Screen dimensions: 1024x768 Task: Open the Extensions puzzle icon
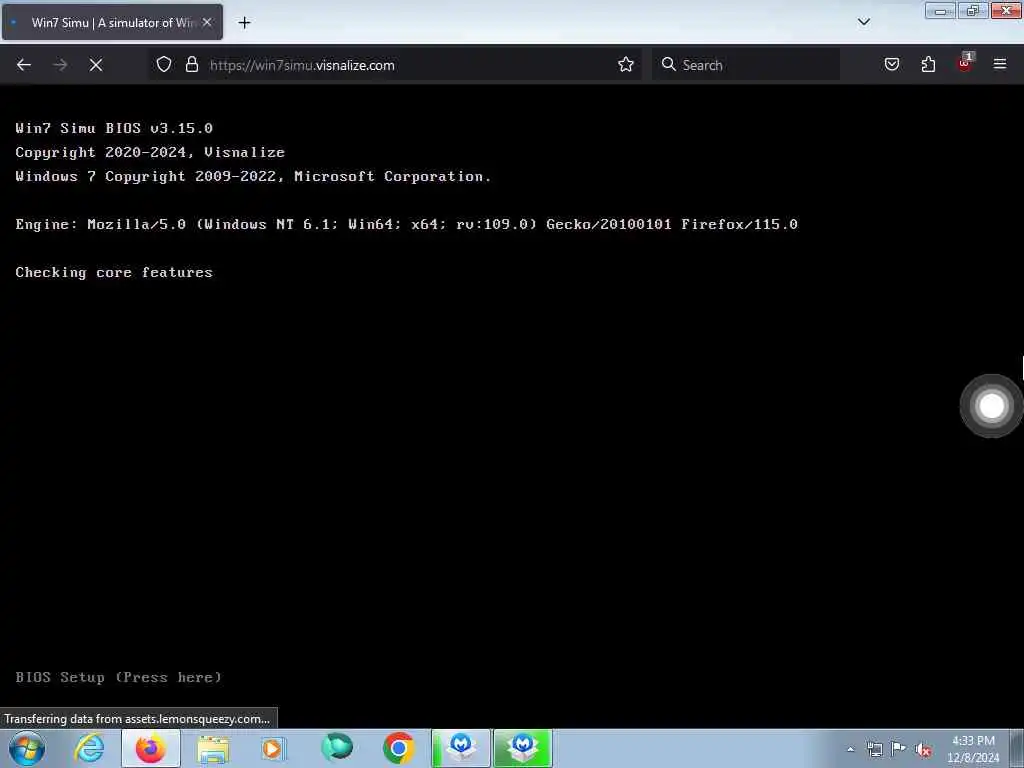pos(928,65)
